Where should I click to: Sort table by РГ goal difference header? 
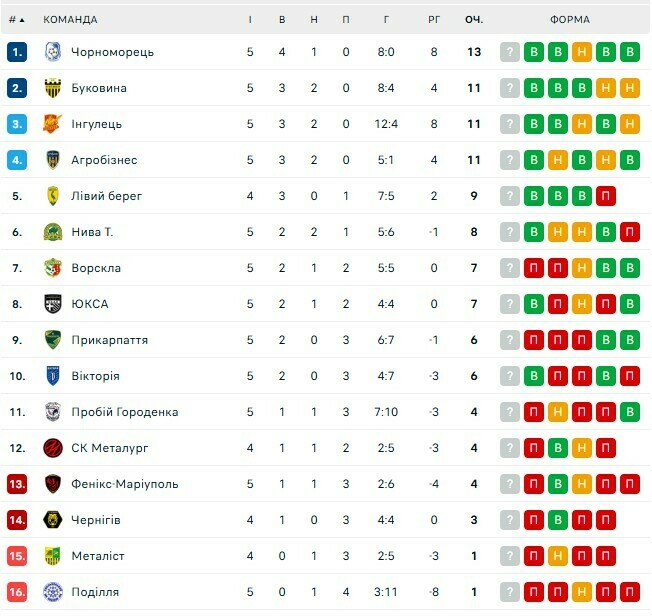434,20
